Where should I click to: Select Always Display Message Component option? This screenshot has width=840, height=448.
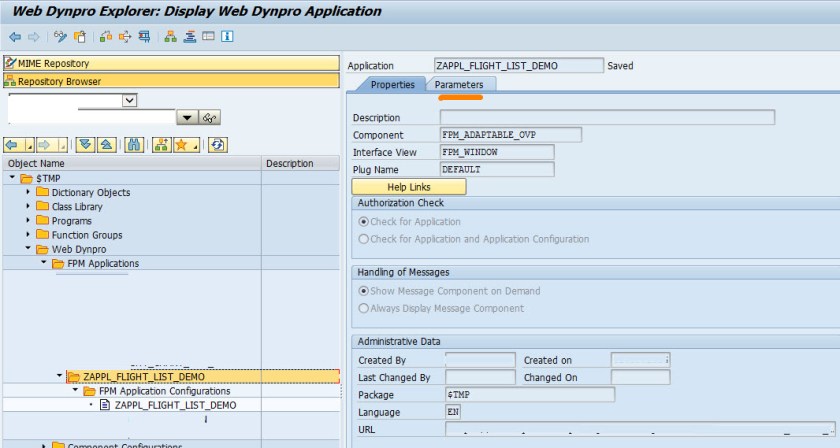(364, 308)
